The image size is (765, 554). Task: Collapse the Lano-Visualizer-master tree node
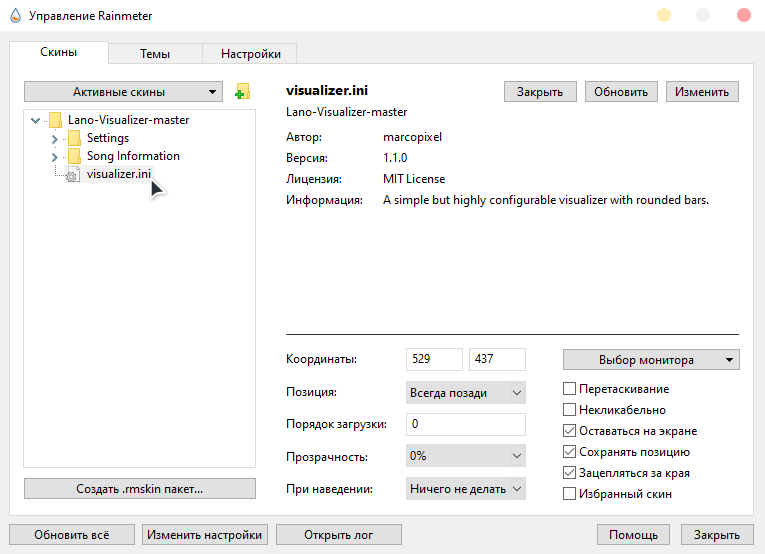[36, 120]
